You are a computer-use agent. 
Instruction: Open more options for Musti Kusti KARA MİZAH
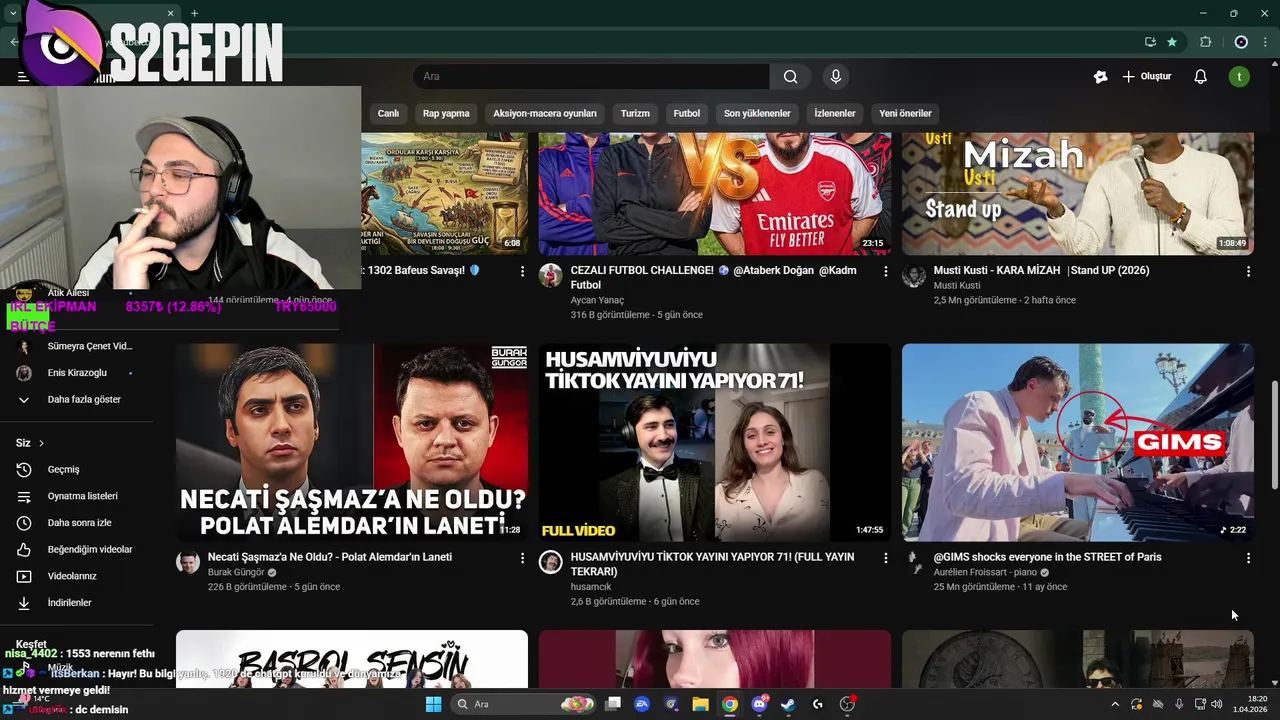point(1248,271)
